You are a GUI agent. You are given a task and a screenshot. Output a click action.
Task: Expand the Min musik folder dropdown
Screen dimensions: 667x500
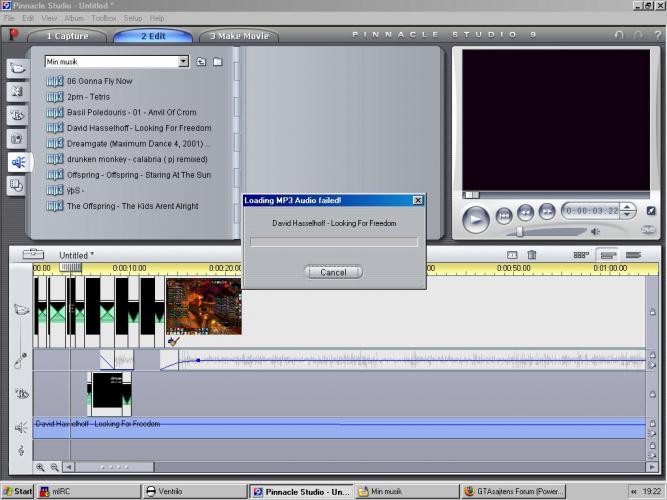(x=183, y=62)
